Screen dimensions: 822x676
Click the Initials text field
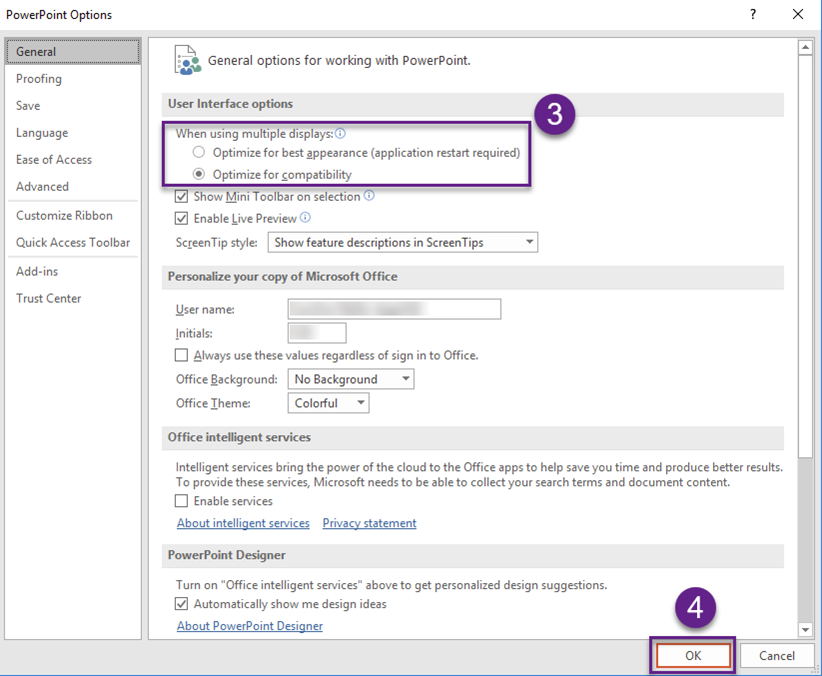(x=317, y=333)
